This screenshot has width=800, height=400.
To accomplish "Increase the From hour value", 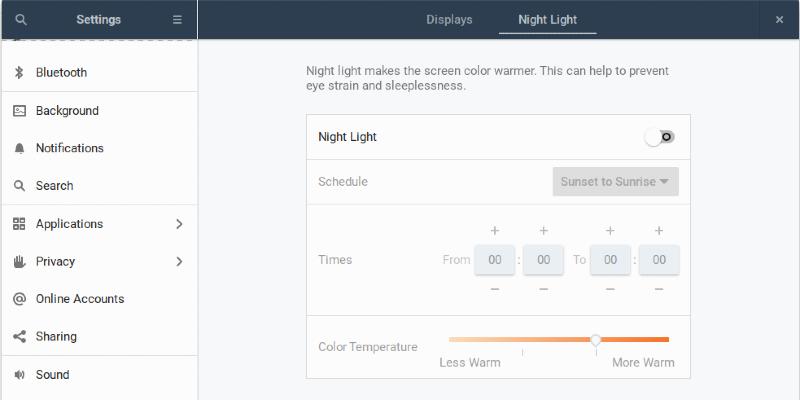I will coord(494,231).
